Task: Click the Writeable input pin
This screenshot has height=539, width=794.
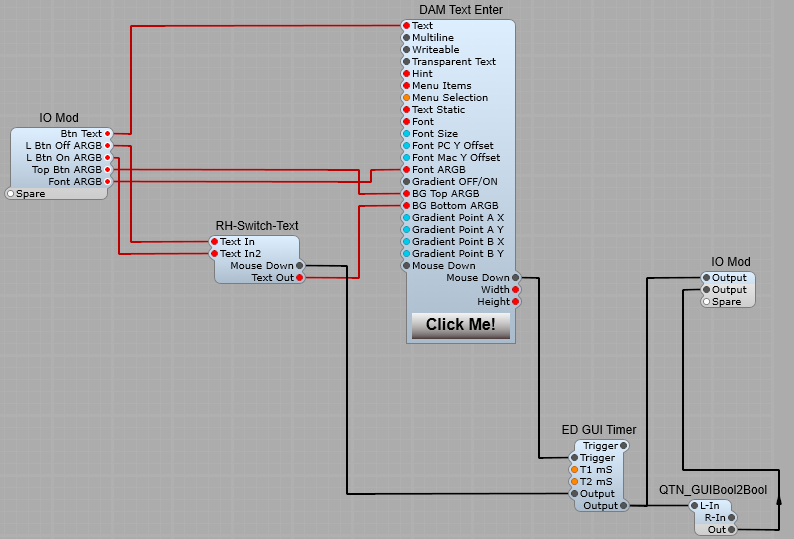Action: pyautogui.click(x=406, y=50)
